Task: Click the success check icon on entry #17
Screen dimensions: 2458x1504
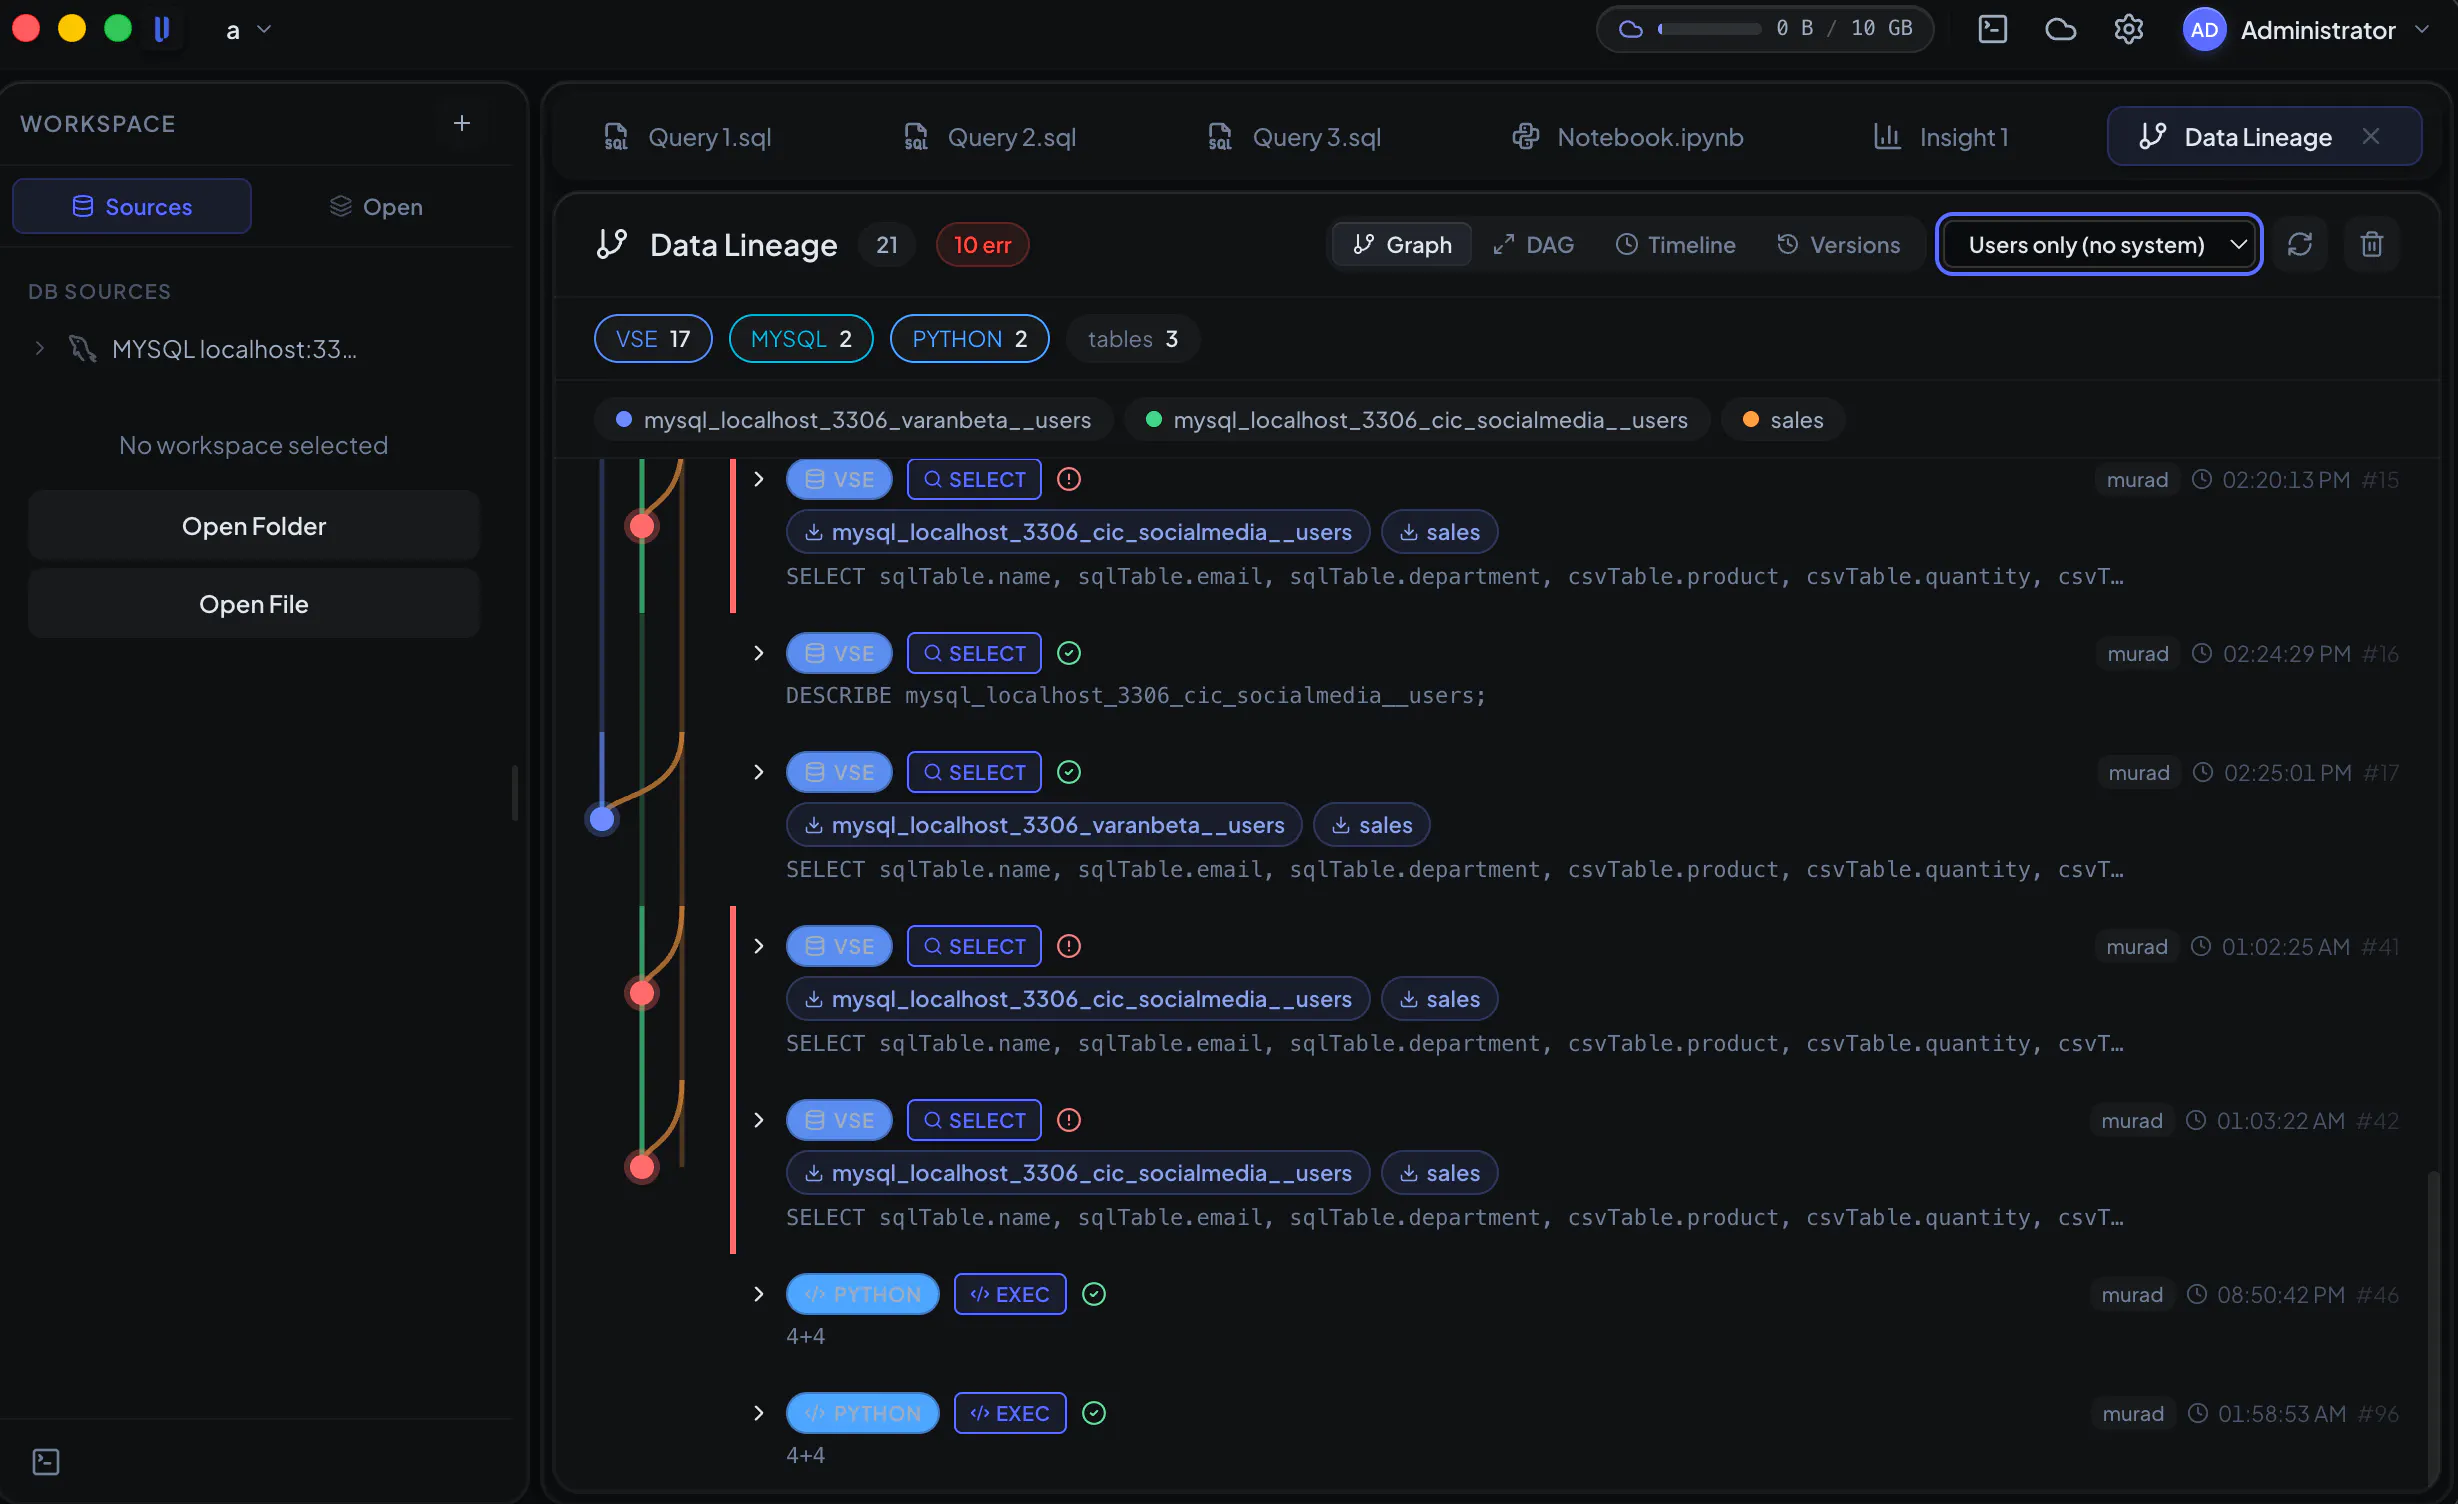Action: tap(1068, 772)
